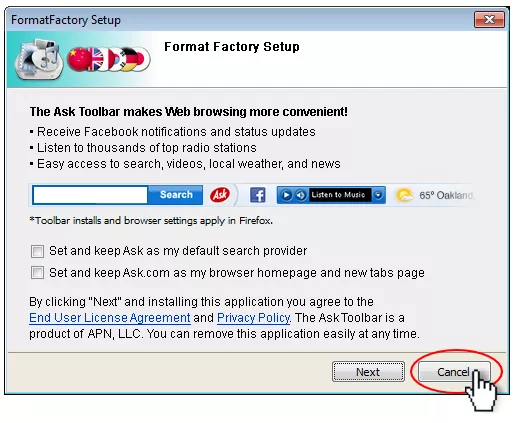
Task: Click inside the Ask search text field
Action: tap(90, 195)
